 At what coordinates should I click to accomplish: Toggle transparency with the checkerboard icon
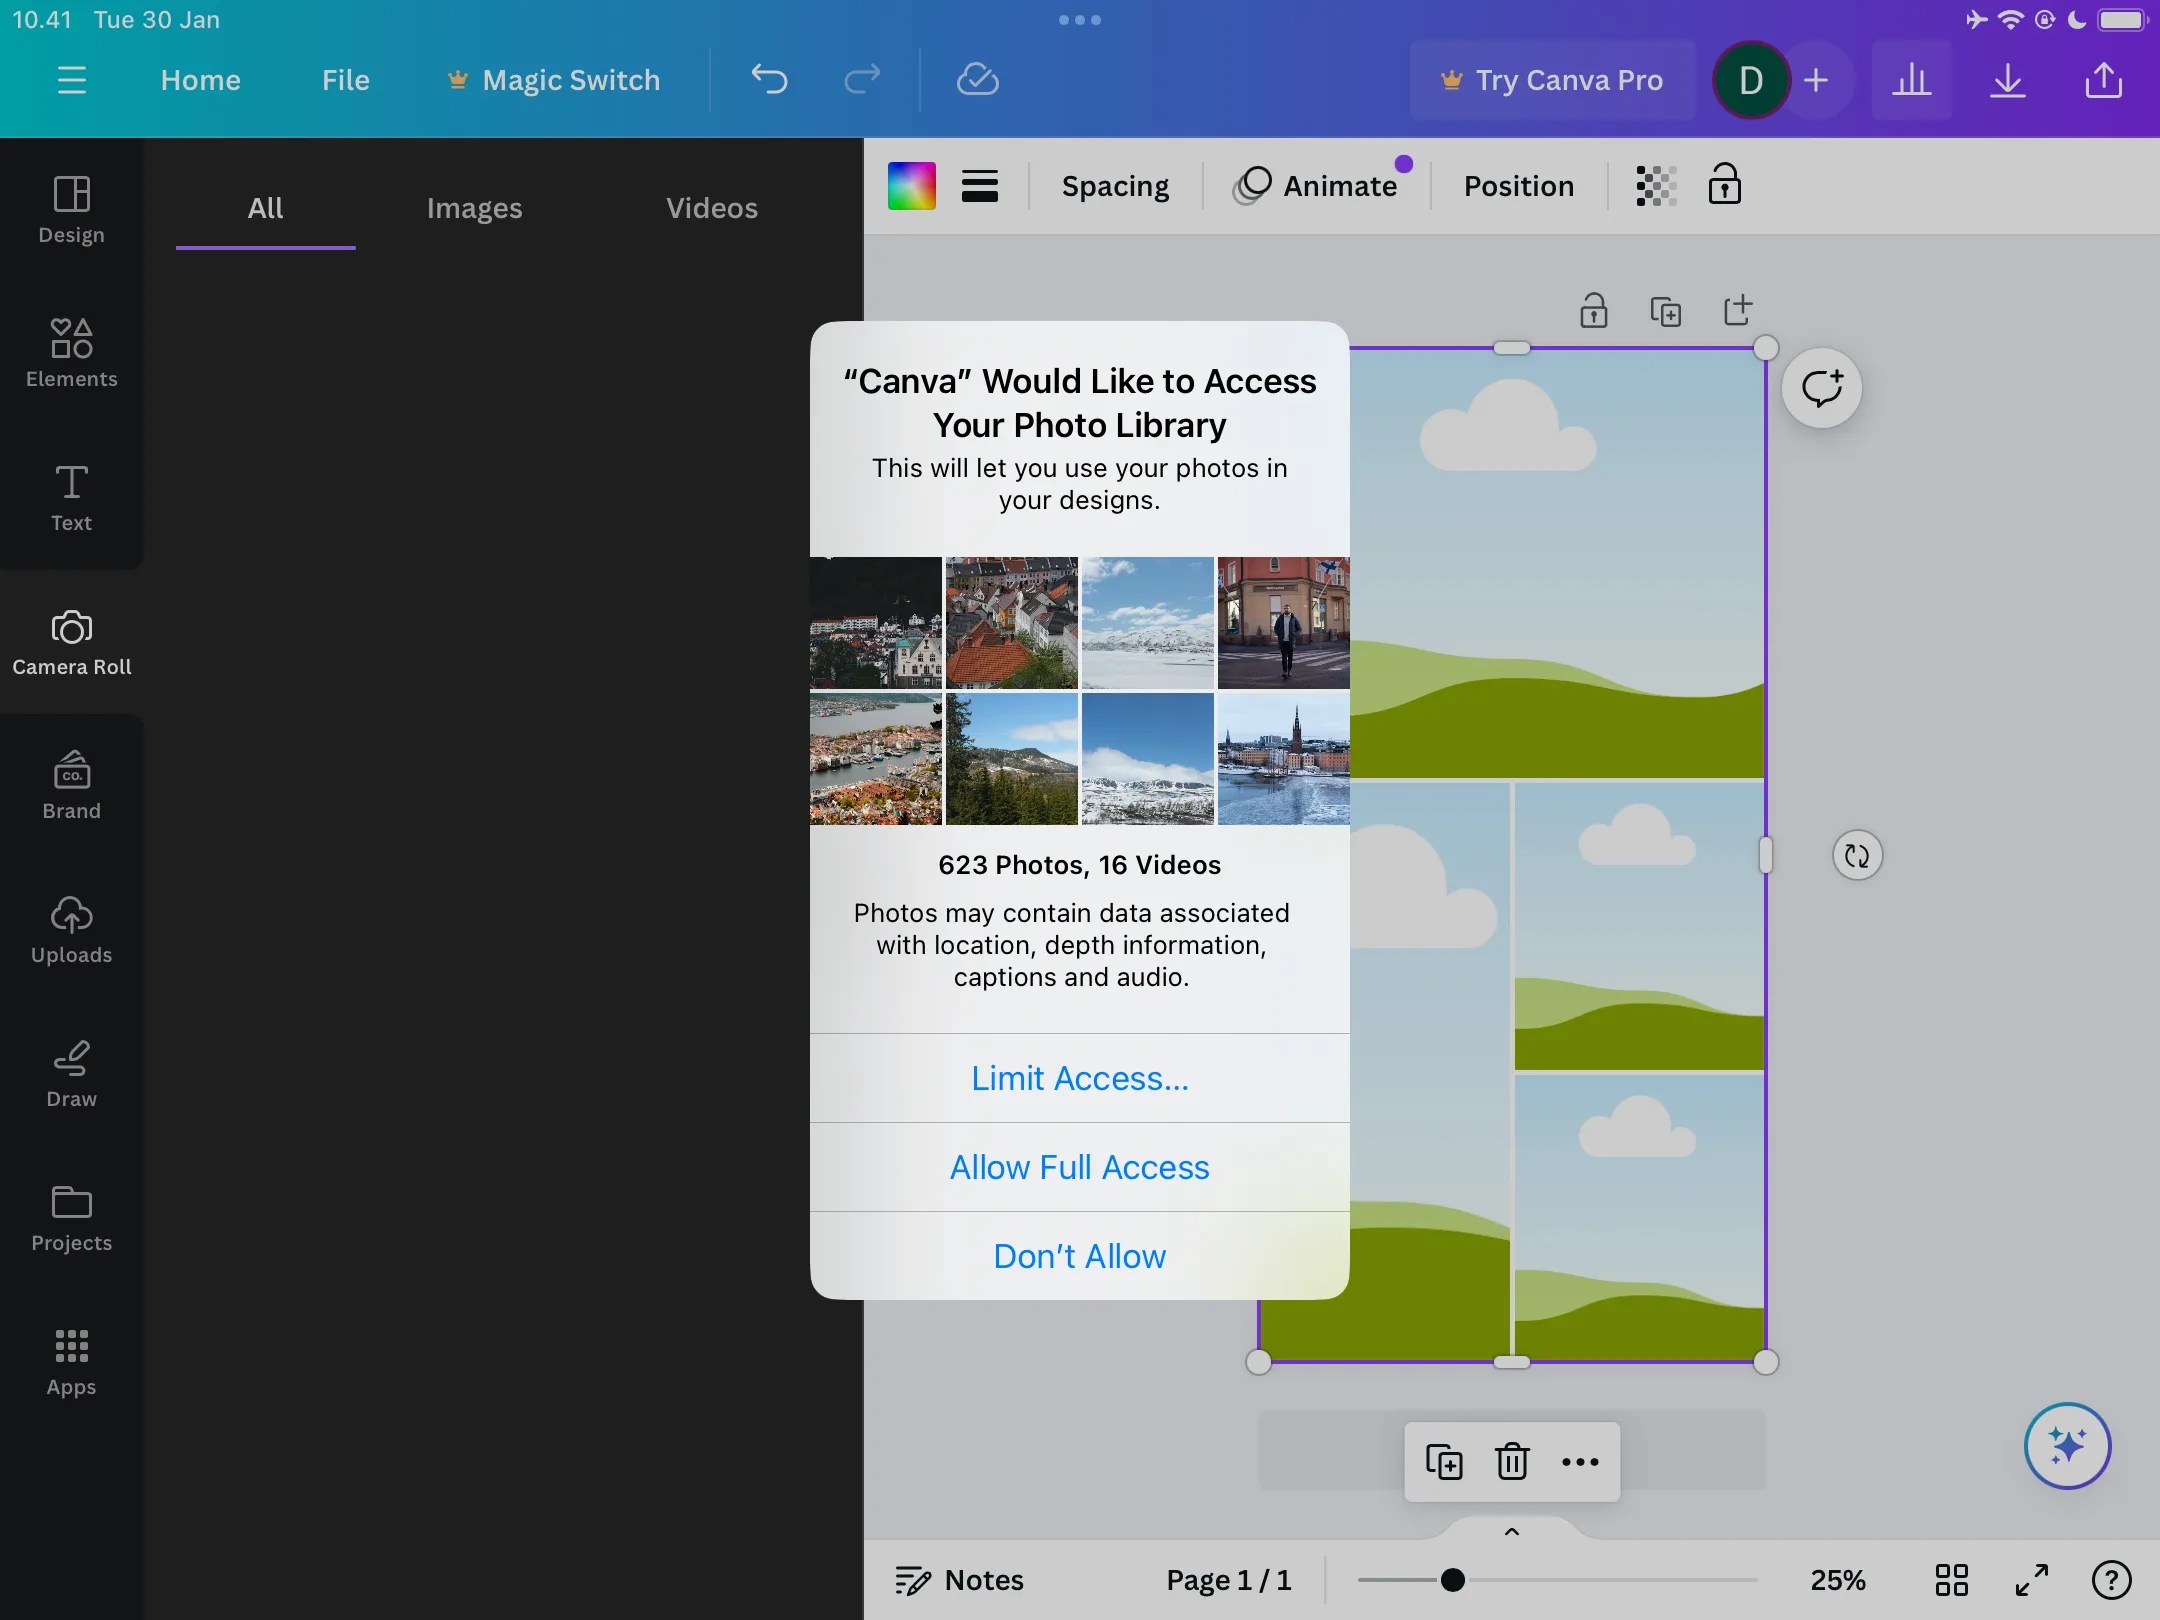pos(1655,185)
